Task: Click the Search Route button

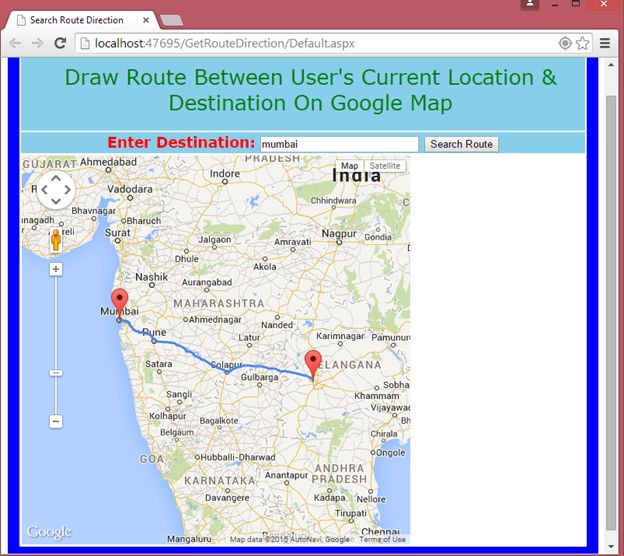Action: pos(461,144)
